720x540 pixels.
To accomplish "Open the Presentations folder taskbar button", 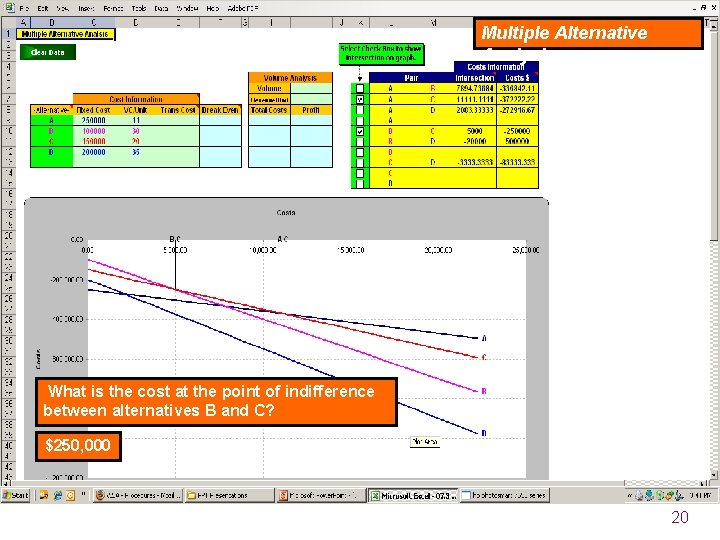I will point(229,495).
